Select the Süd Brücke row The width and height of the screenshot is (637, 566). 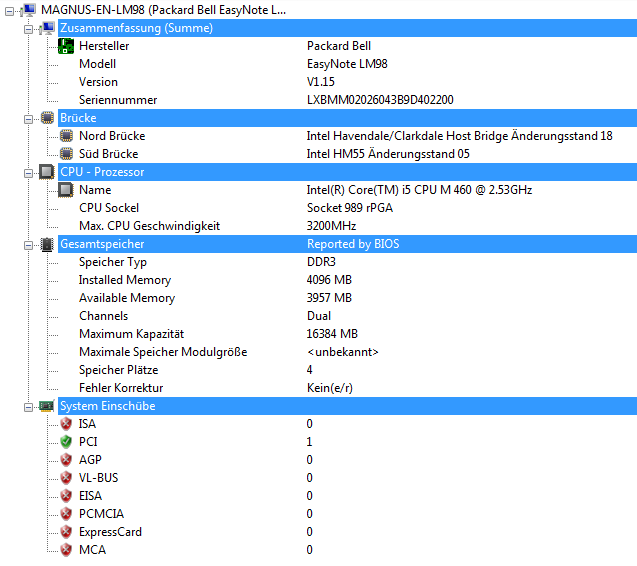click(347, 154)
